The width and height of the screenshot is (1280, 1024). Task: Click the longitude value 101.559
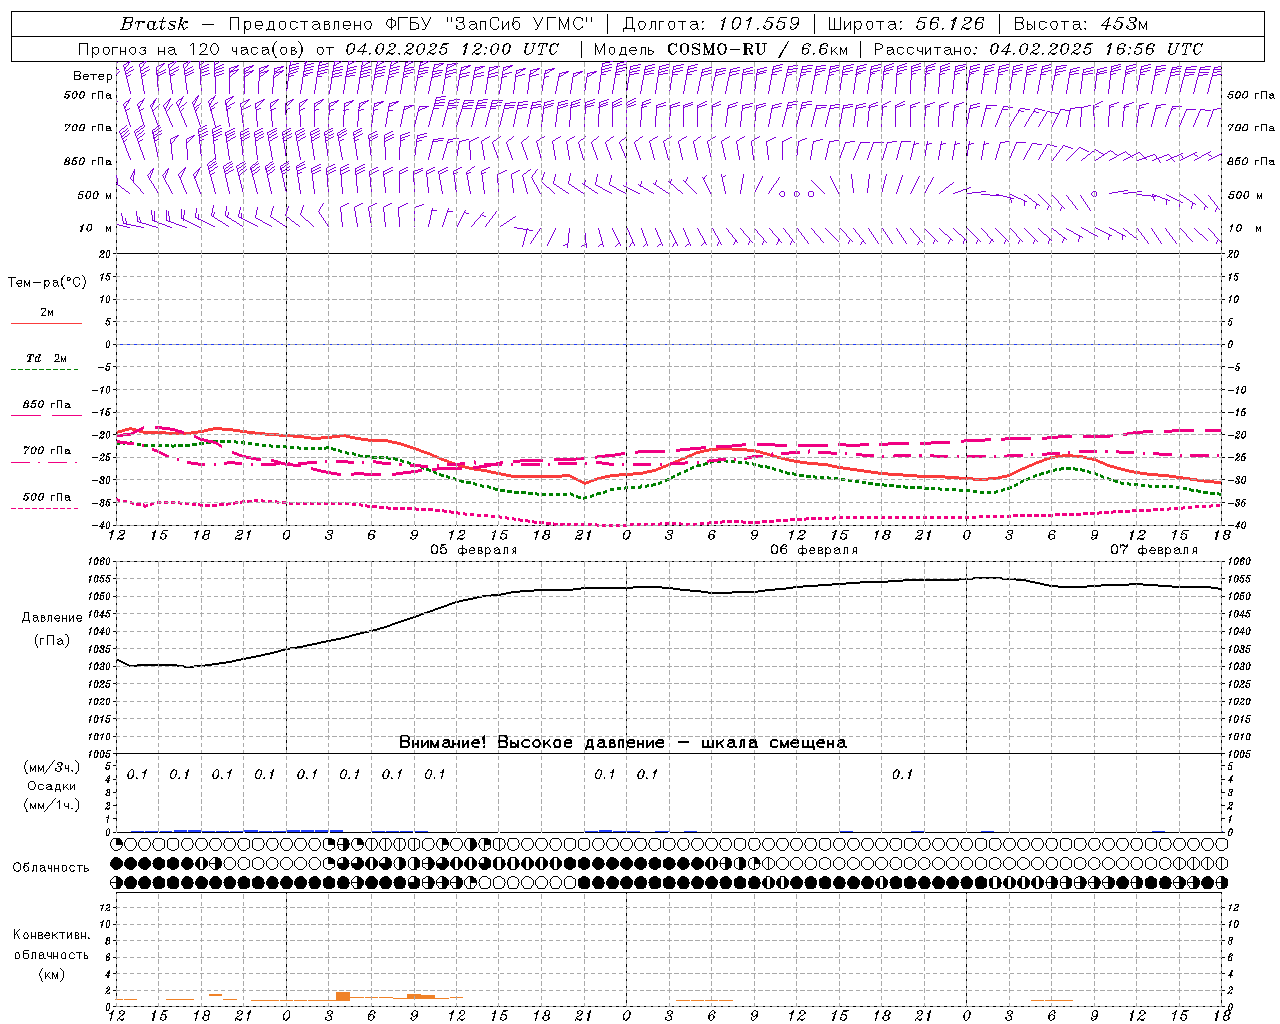click(x=759, y=24)
